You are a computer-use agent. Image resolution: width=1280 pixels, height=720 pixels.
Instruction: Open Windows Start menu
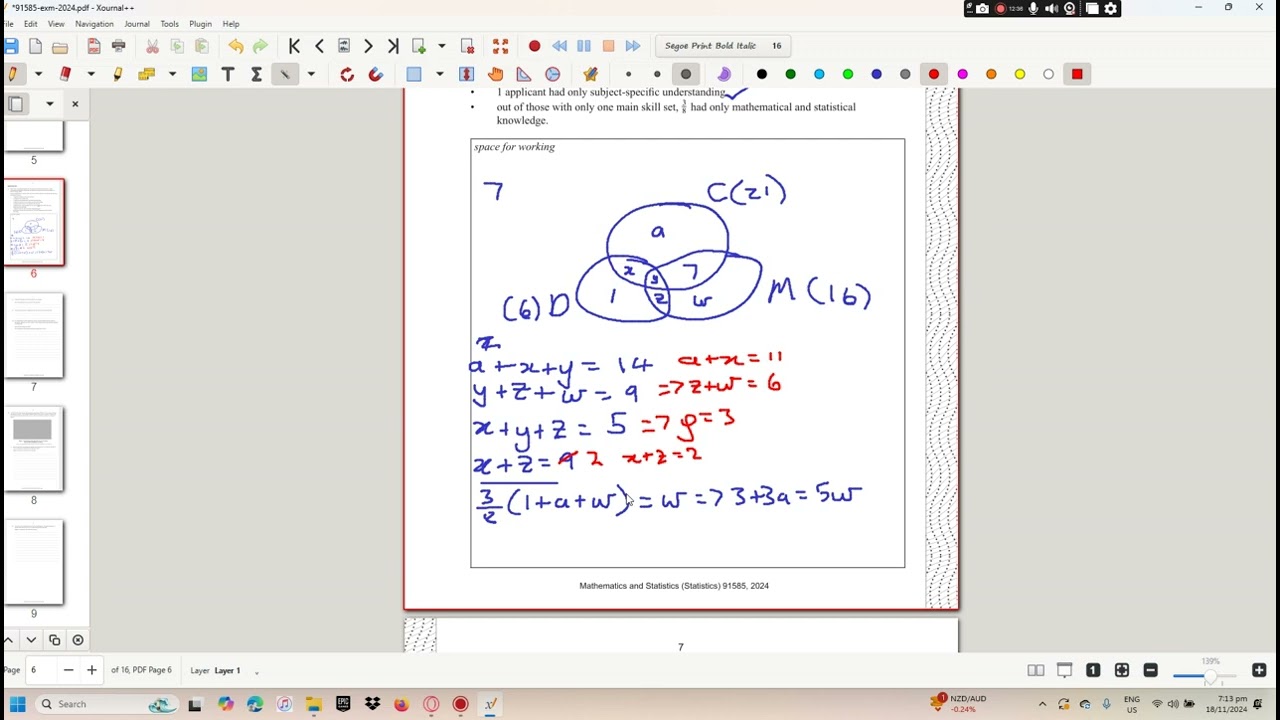coord(17,704)
